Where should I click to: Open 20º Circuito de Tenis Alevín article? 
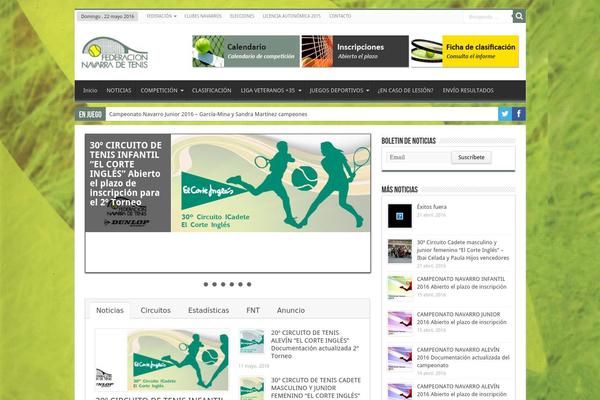pos(315,344)
